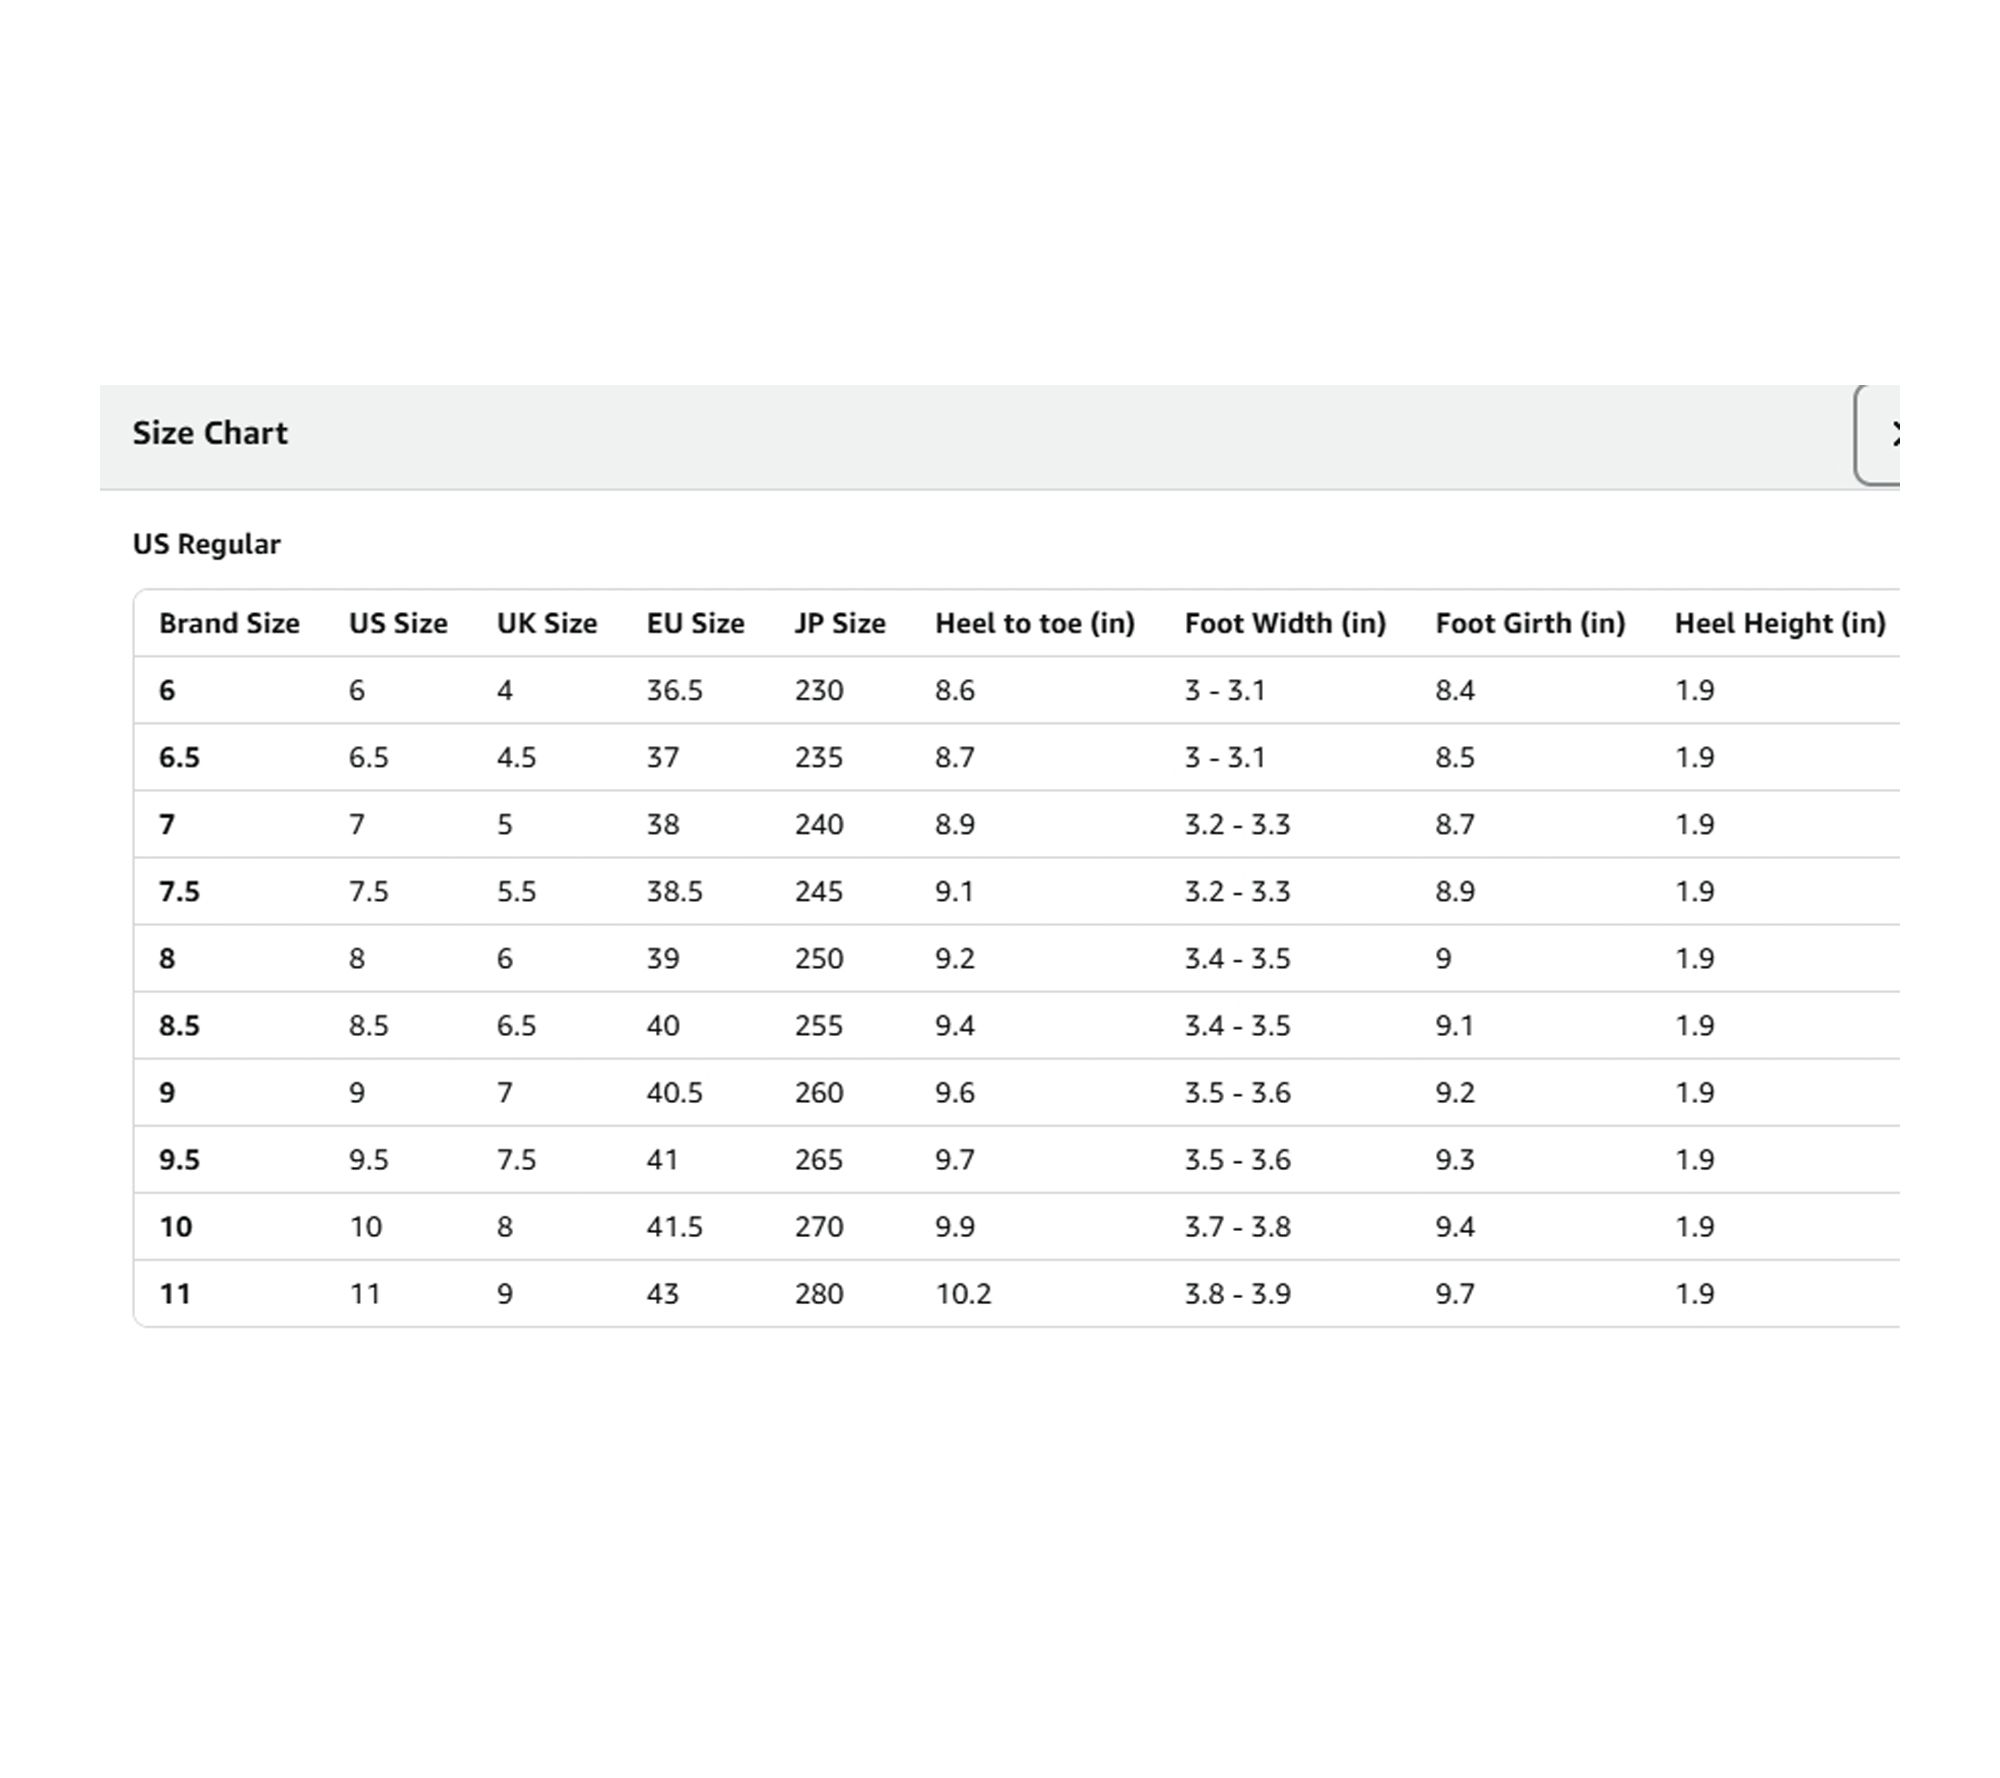This screenshot has height=1778, width=2000.
Task: Click the Foot Girth (in) header
Action: point(1530,623)
